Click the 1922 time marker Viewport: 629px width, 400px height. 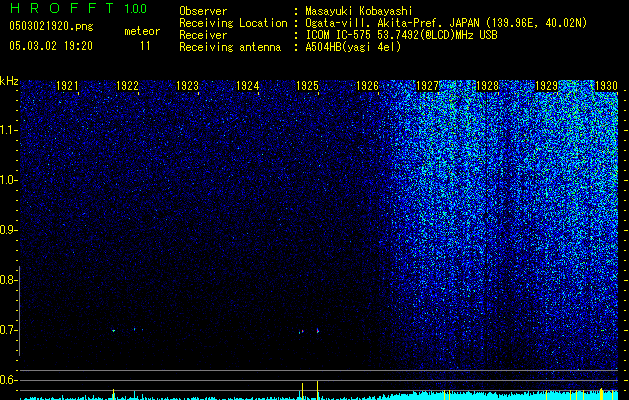click(x=127, y=86)
